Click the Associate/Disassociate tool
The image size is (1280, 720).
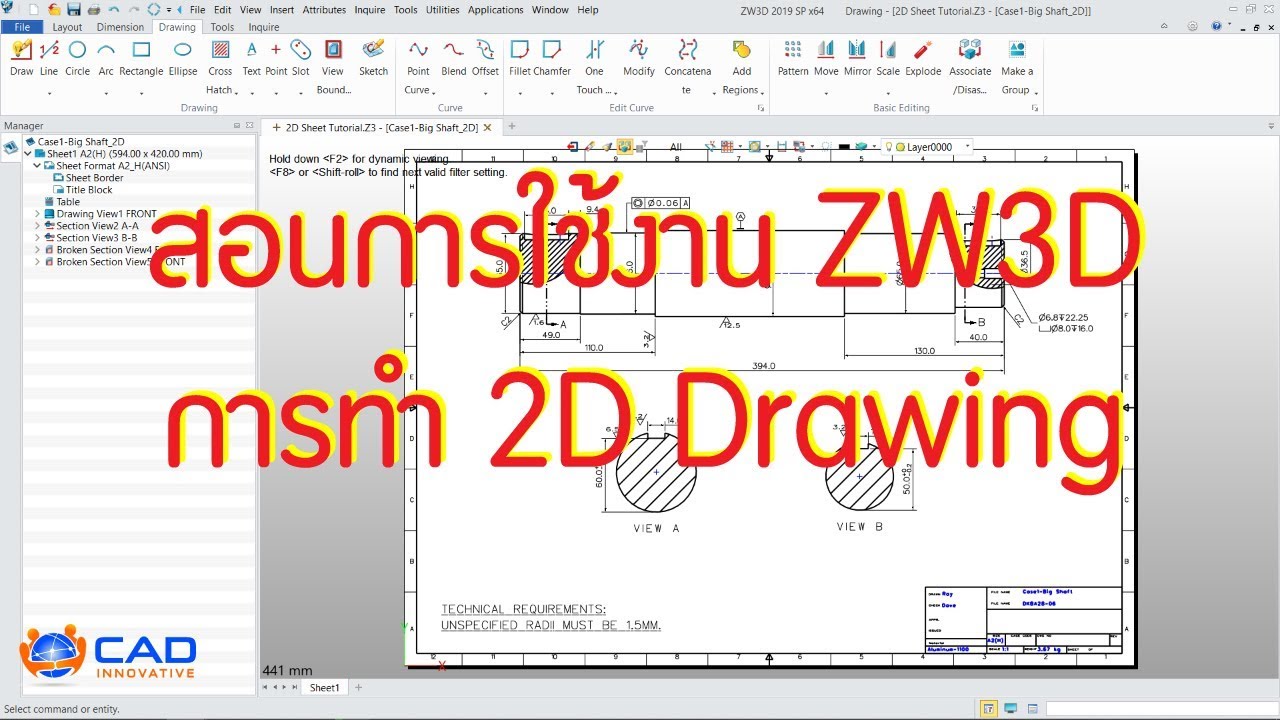(x=970, y=66)
